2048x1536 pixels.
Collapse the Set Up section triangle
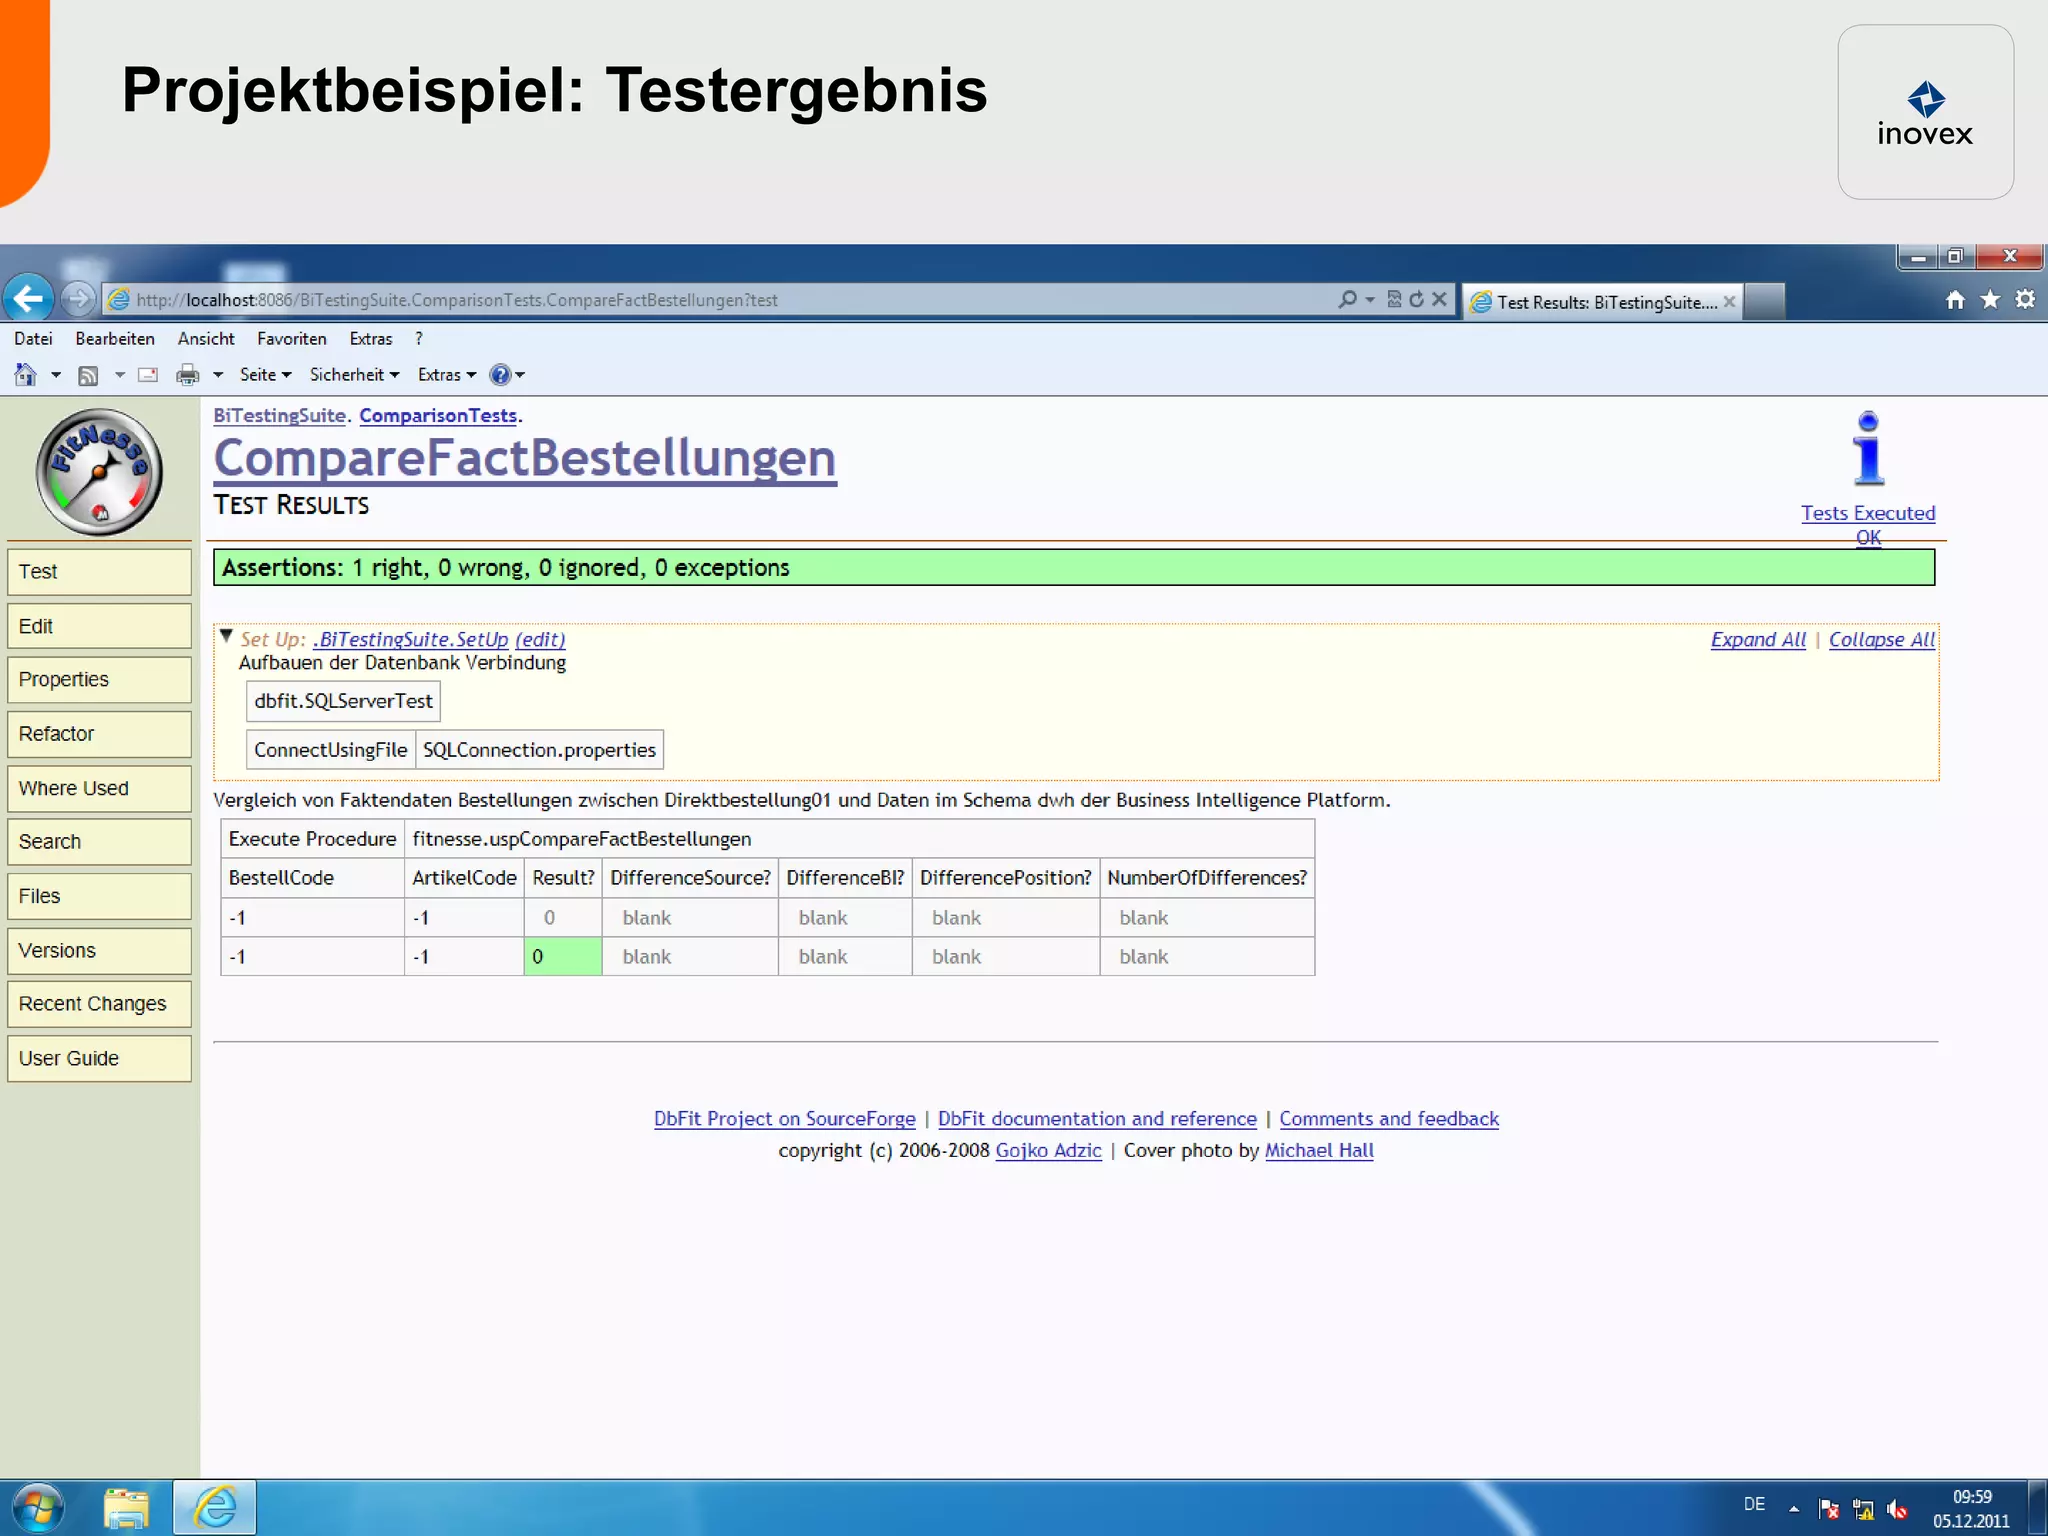[226, 636]
